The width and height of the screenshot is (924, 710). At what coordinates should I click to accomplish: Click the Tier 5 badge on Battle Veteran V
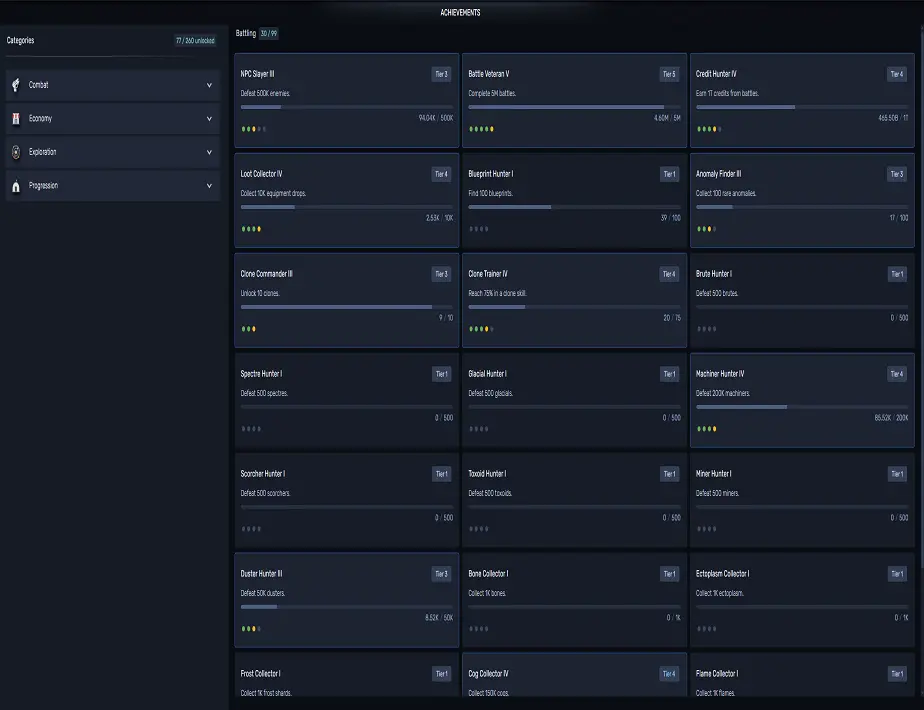pyautogui.click(x=669, y=74)
